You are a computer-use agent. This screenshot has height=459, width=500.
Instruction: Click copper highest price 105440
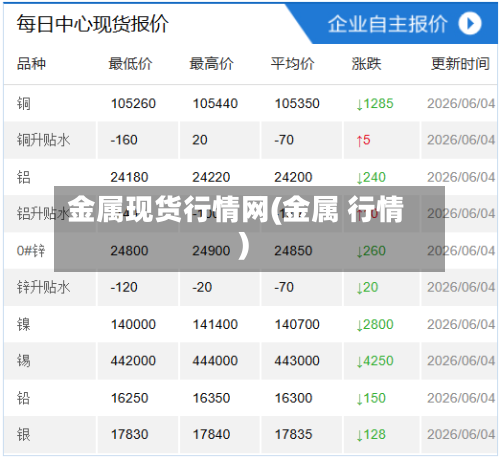tap(215, 103)
